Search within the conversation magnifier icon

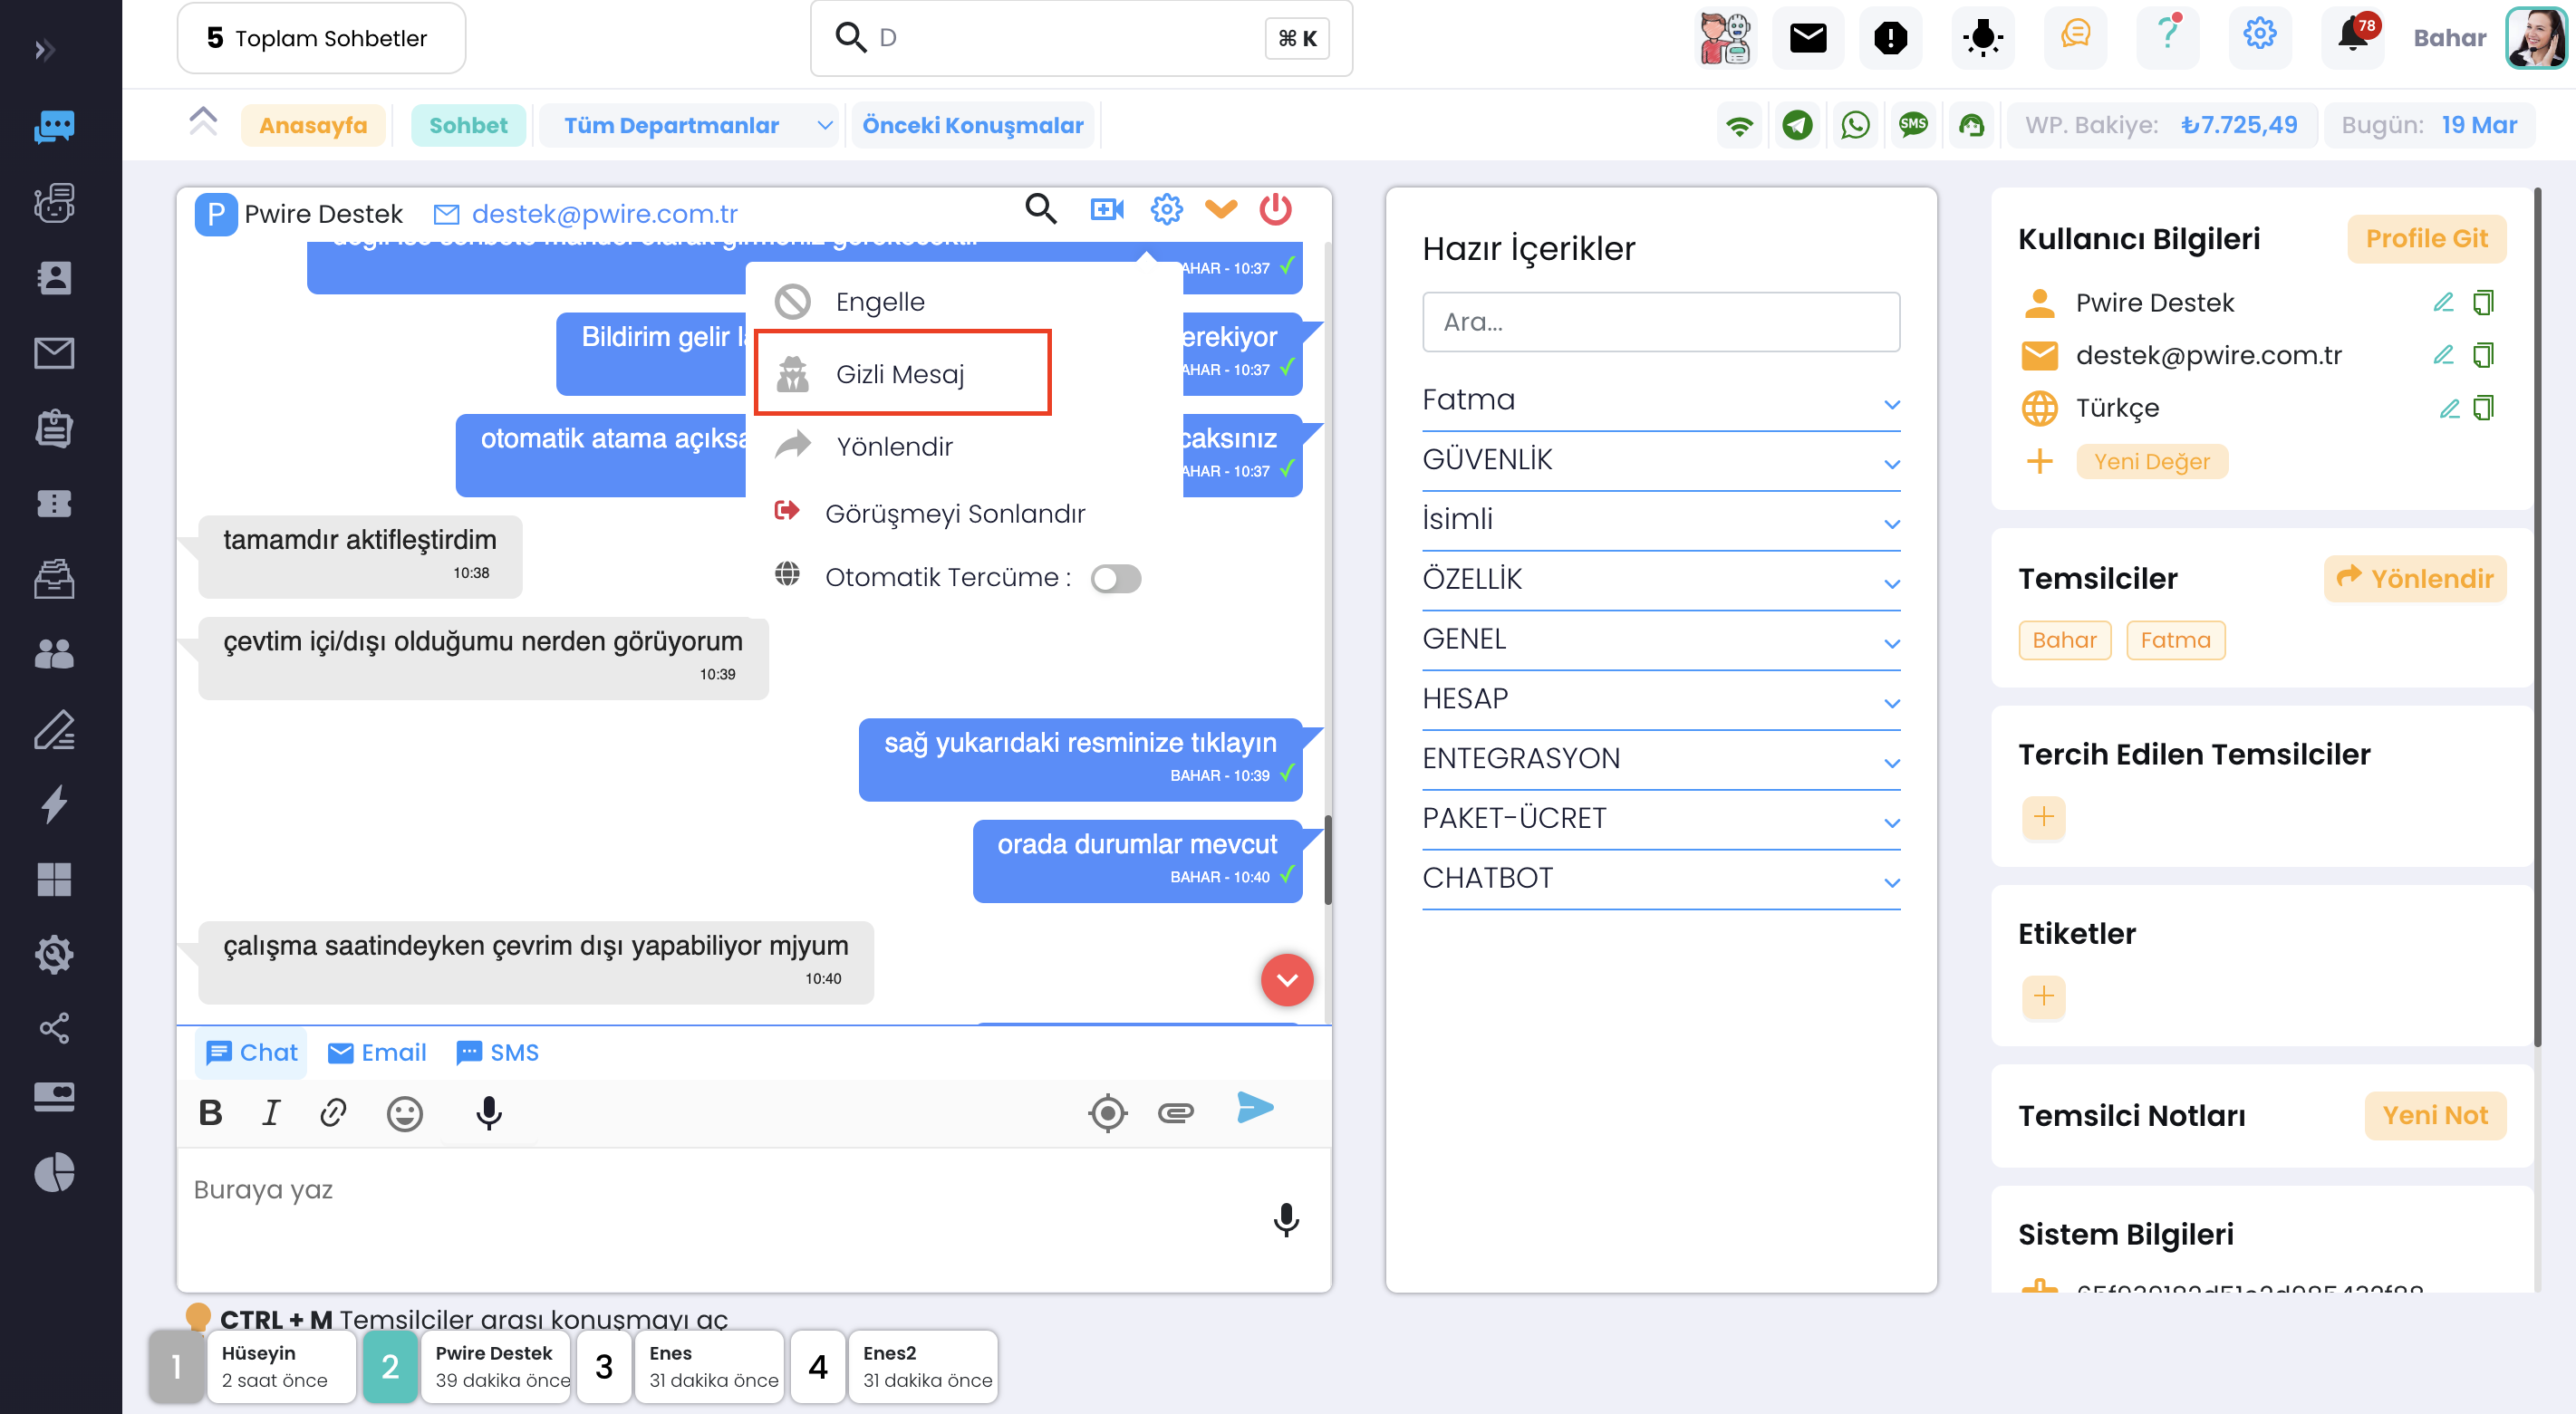(1041, 209)
